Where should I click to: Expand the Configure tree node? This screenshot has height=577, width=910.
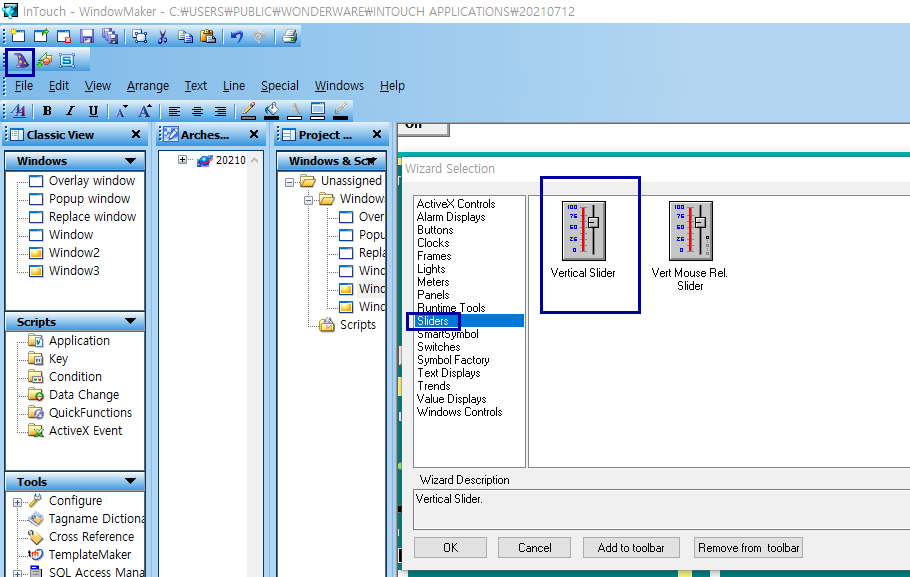coord(17,502)
